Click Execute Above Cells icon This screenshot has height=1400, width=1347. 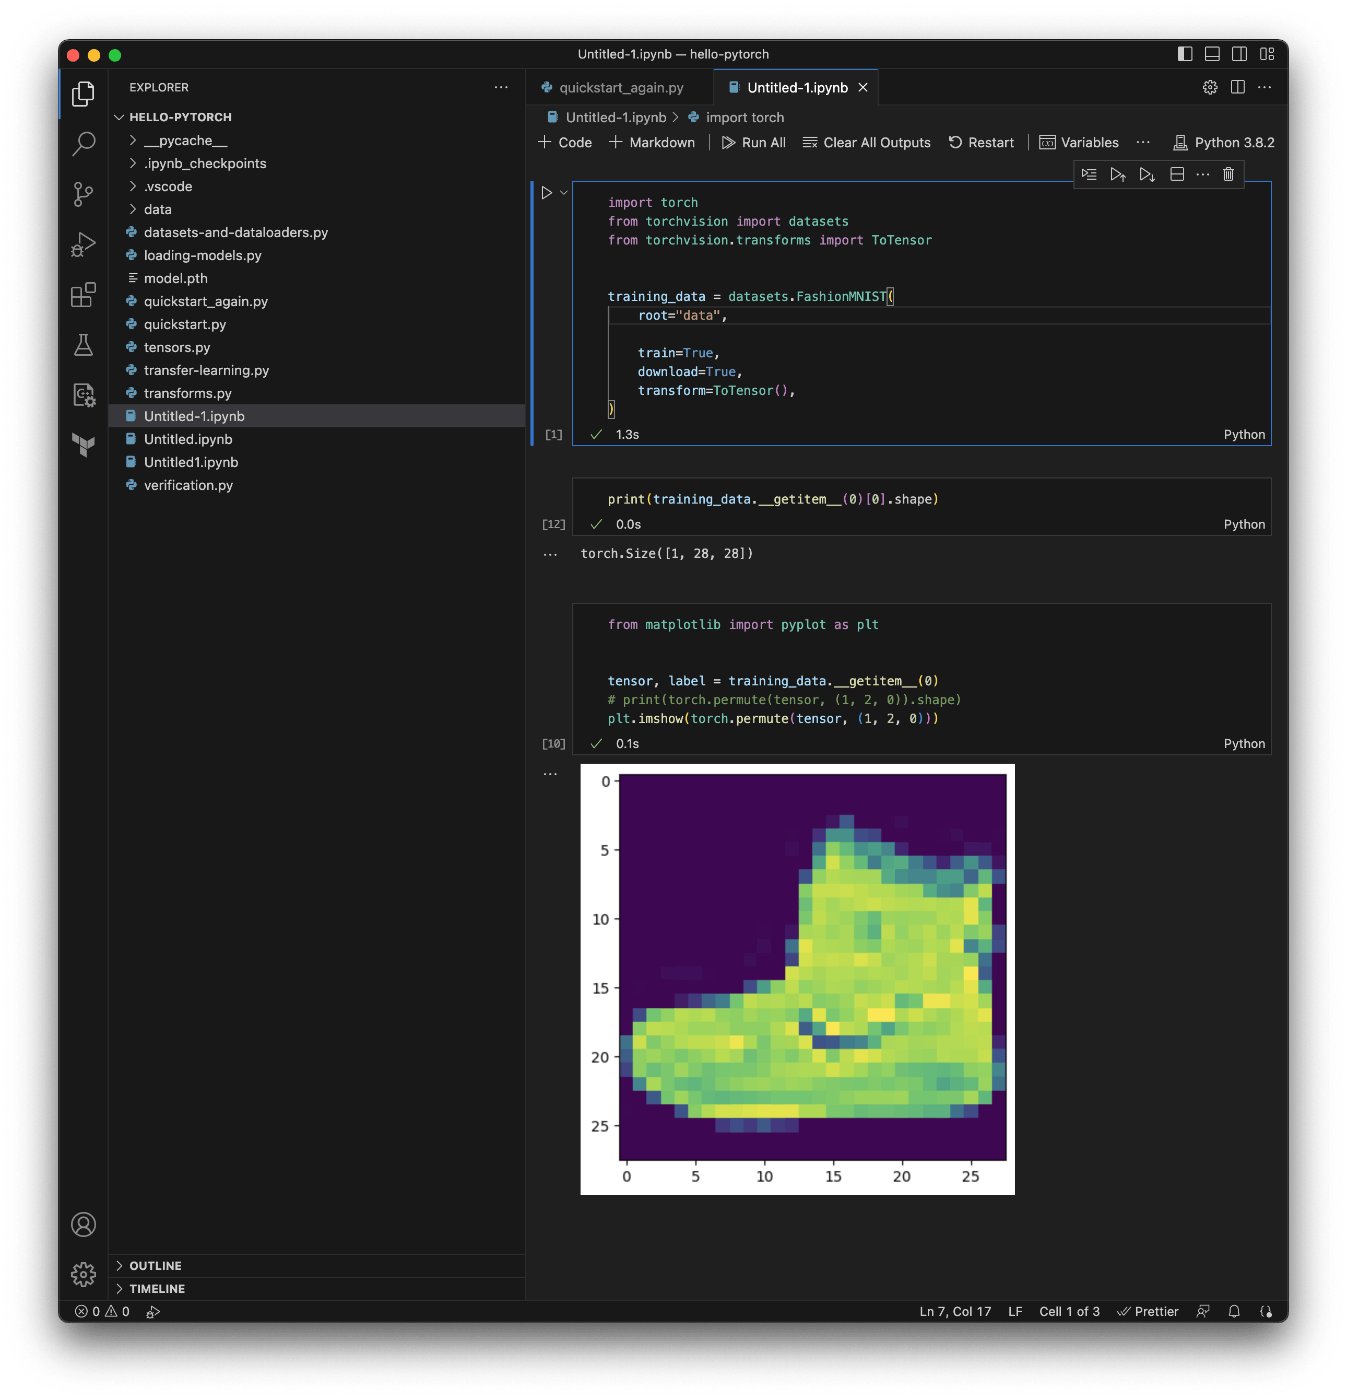click(x=1118, y=174)
